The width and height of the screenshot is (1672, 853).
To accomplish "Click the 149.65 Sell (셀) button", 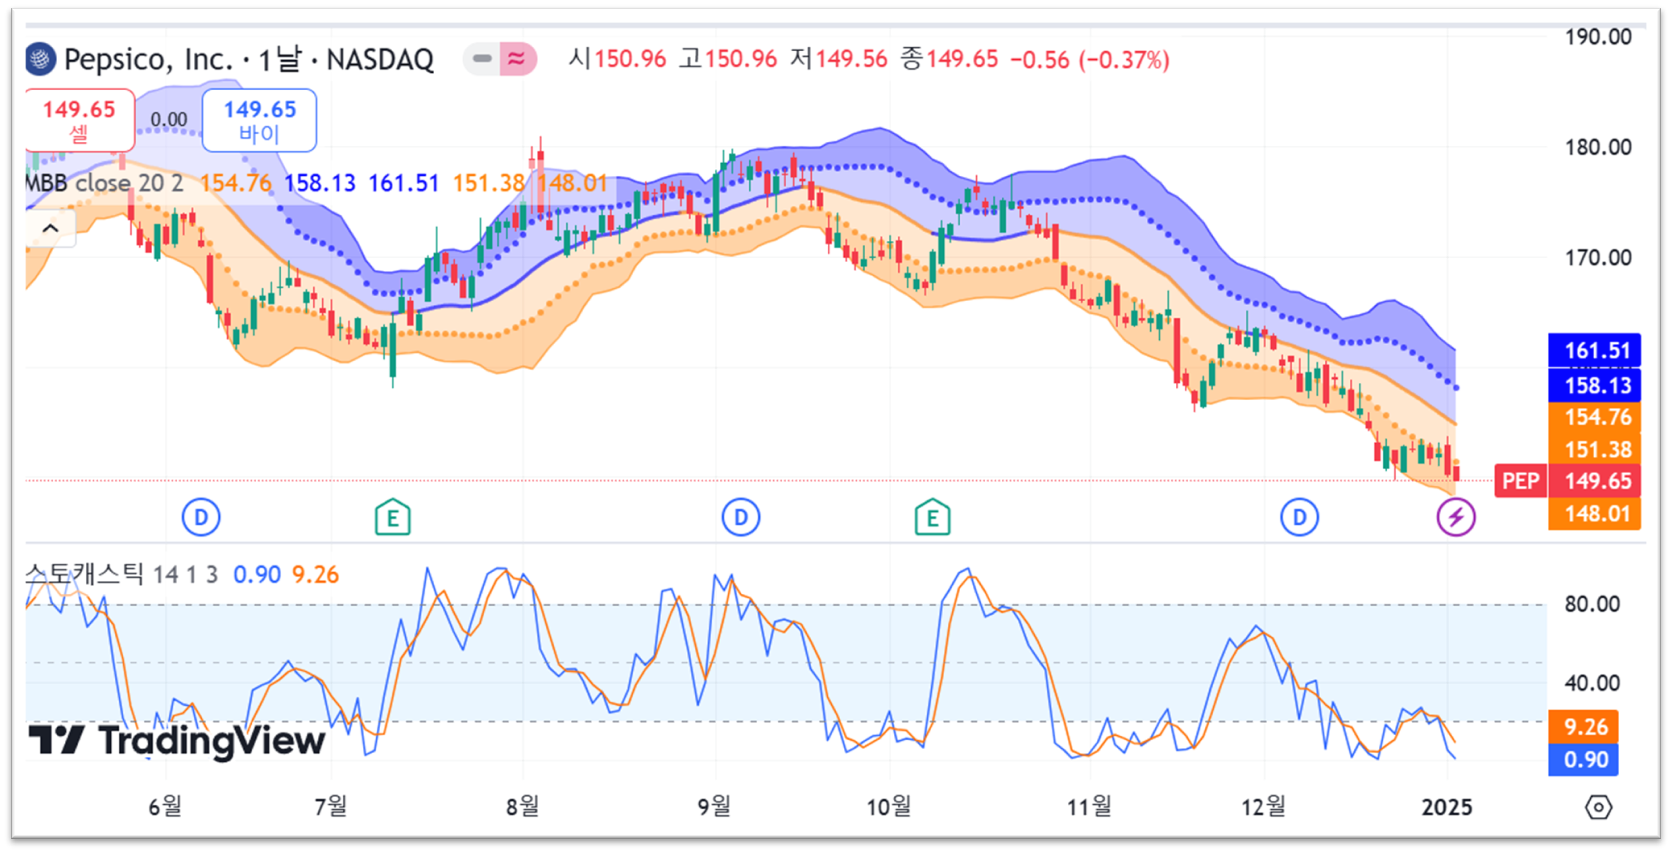I will (79, 120).
